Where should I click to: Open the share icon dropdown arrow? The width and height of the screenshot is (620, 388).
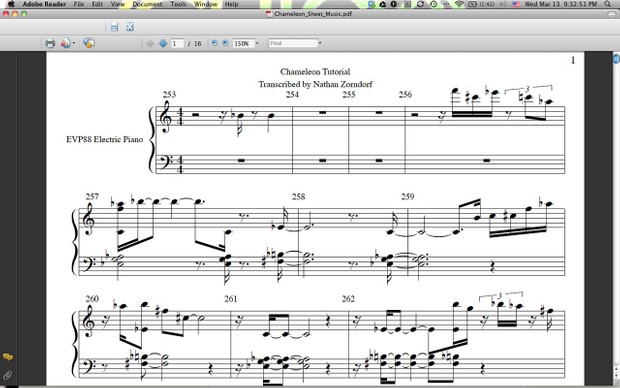coord(74,43)
